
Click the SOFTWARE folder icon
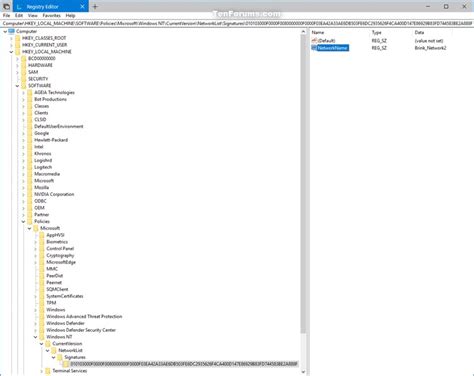[24, 86]
